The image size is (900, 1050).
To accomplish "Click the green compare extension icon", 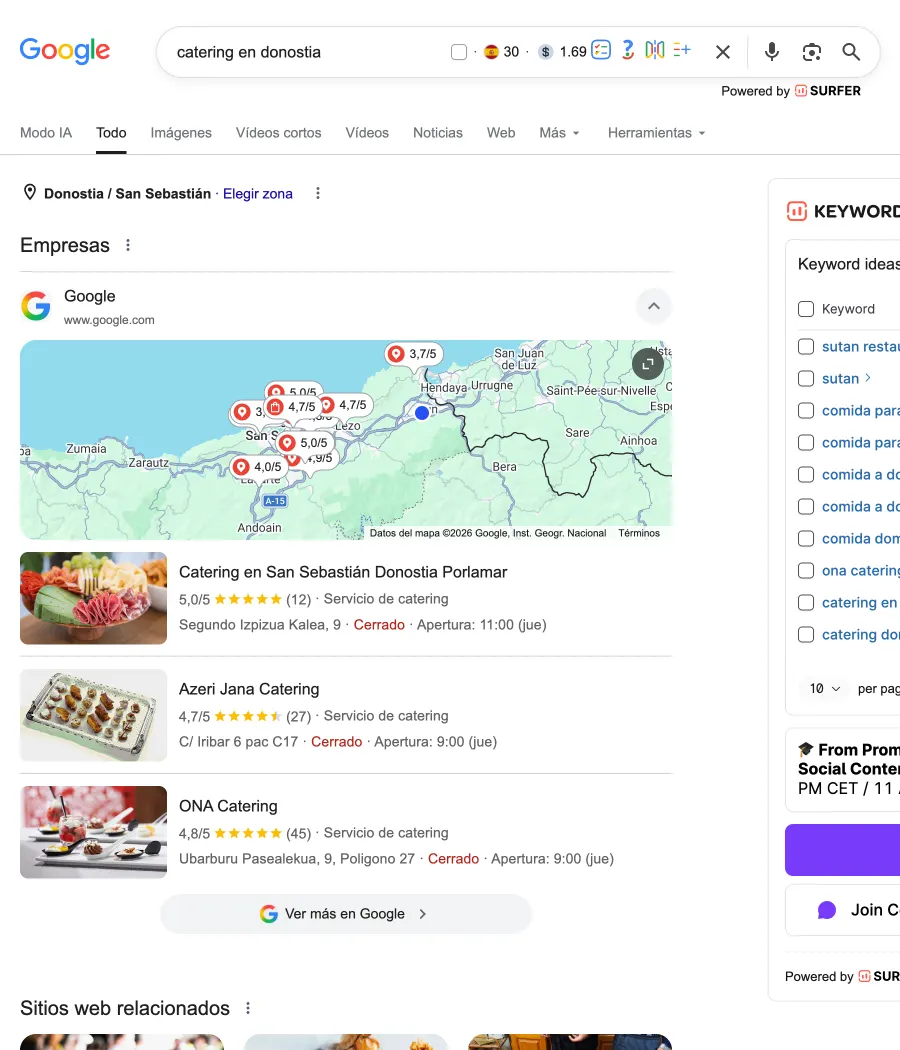I will pyautogui.click(x=654, y=50).
